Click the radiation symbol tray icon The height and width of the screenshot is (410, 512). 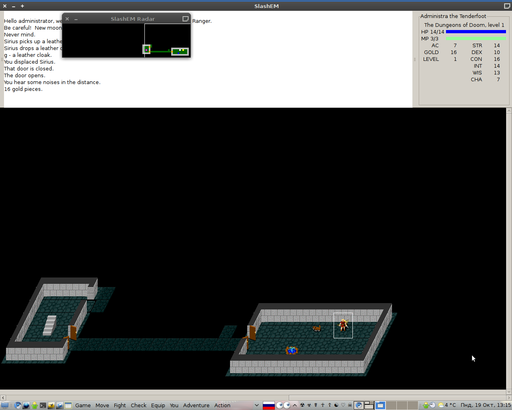302,405
